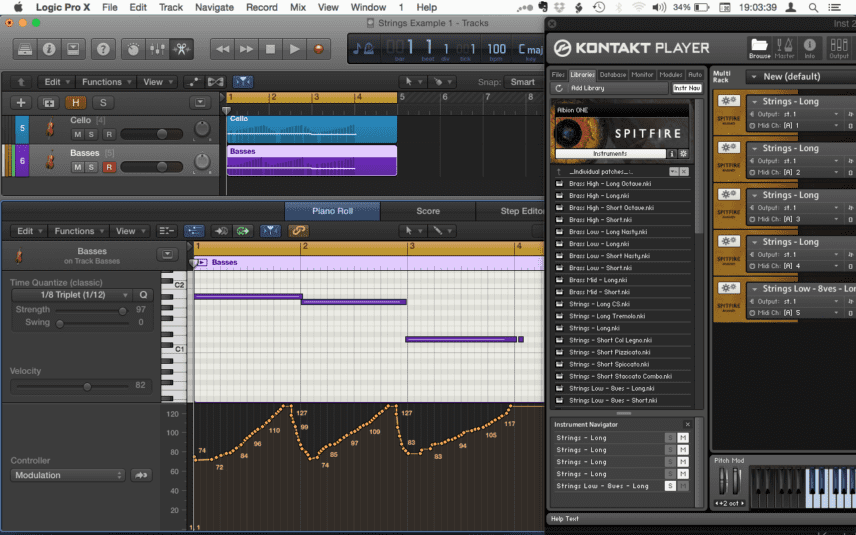Add a new track with the plus button

point(21,102)
